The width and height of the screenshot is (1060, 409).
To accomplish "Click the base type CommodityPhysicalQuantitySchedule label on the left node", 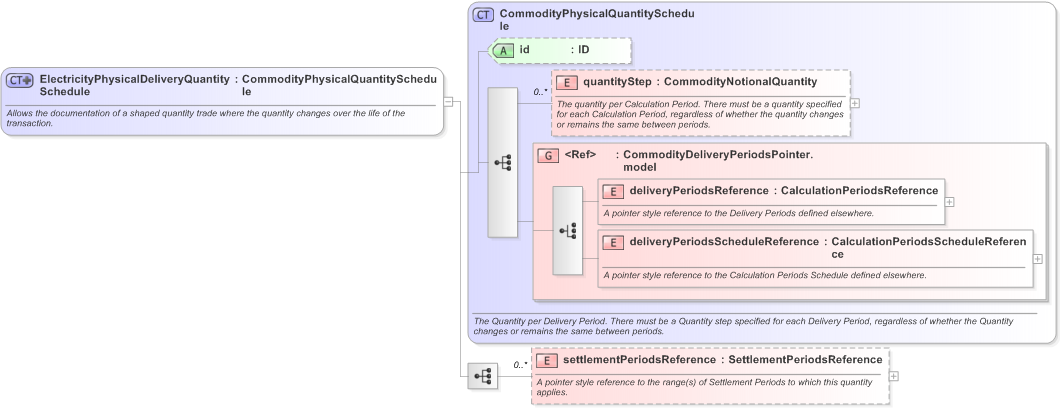I will (x=339, y=85).
